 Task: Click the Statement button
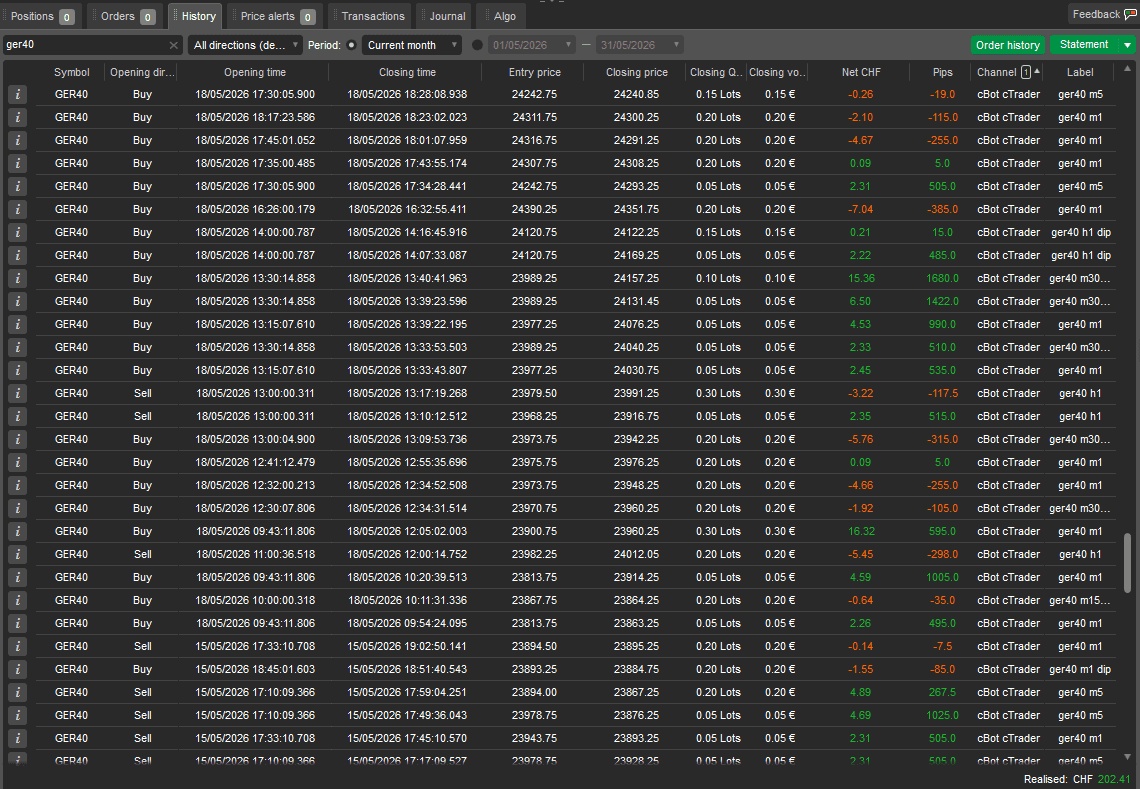(x=1084, y=45)
